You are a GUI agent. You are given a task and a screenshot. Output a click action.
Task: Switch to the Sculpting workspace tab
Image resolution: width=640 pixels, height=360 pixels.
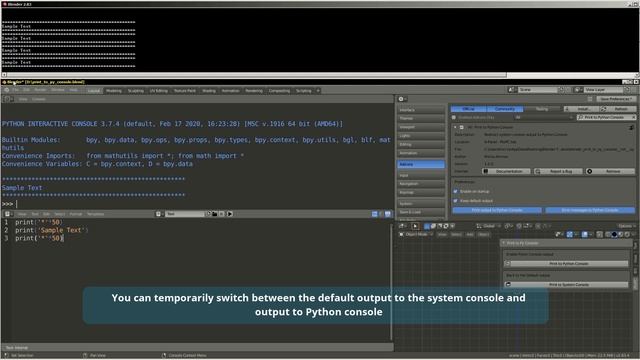click(x=136, y=91)
